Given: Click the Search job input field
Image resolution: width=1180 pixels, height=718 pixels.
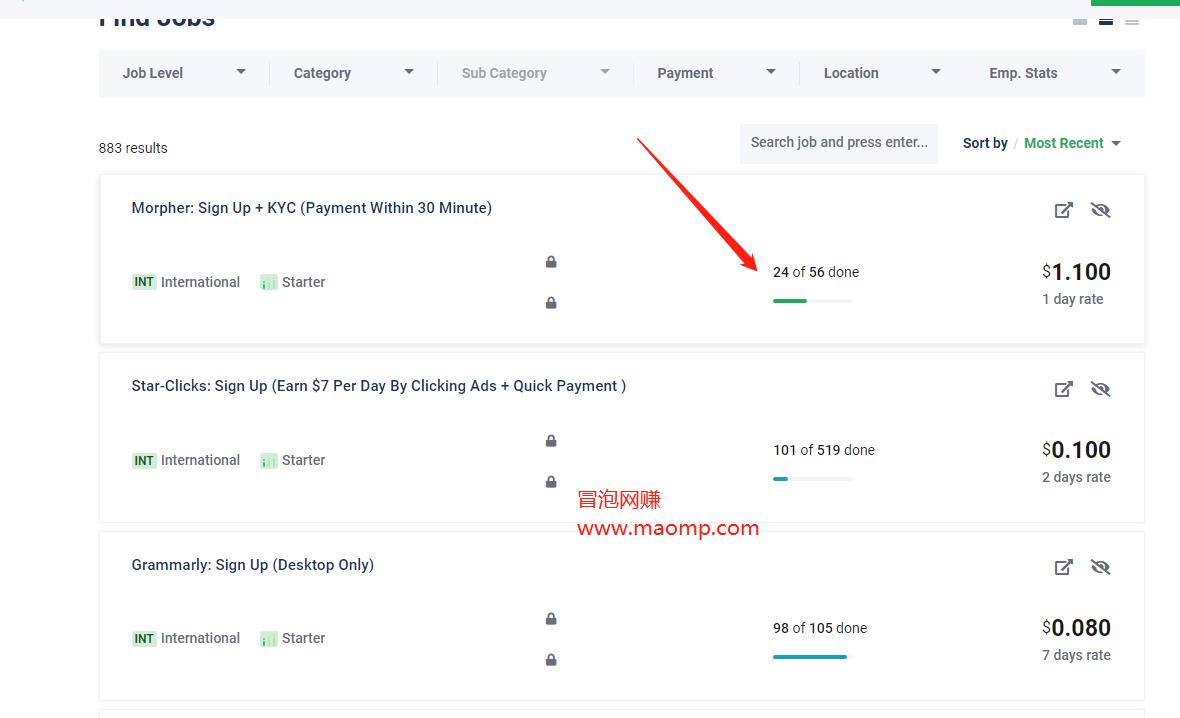Looking at the screenshot, I should (838, 143).
